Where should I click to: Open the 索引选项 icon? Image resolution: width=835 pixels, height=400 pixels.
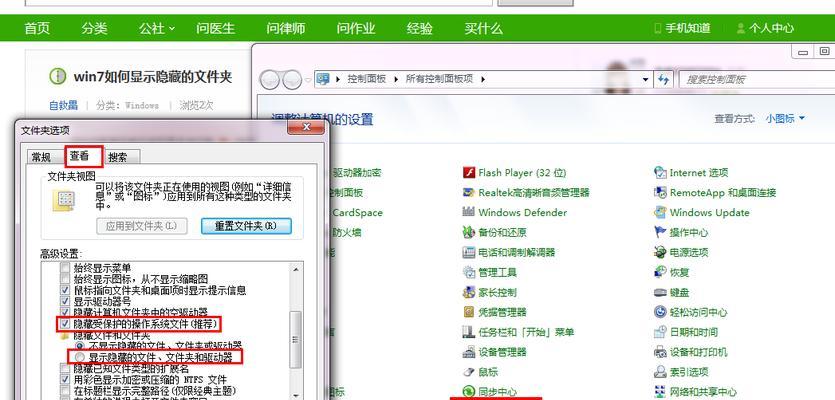pyautogui.click(x=660, y=372)
